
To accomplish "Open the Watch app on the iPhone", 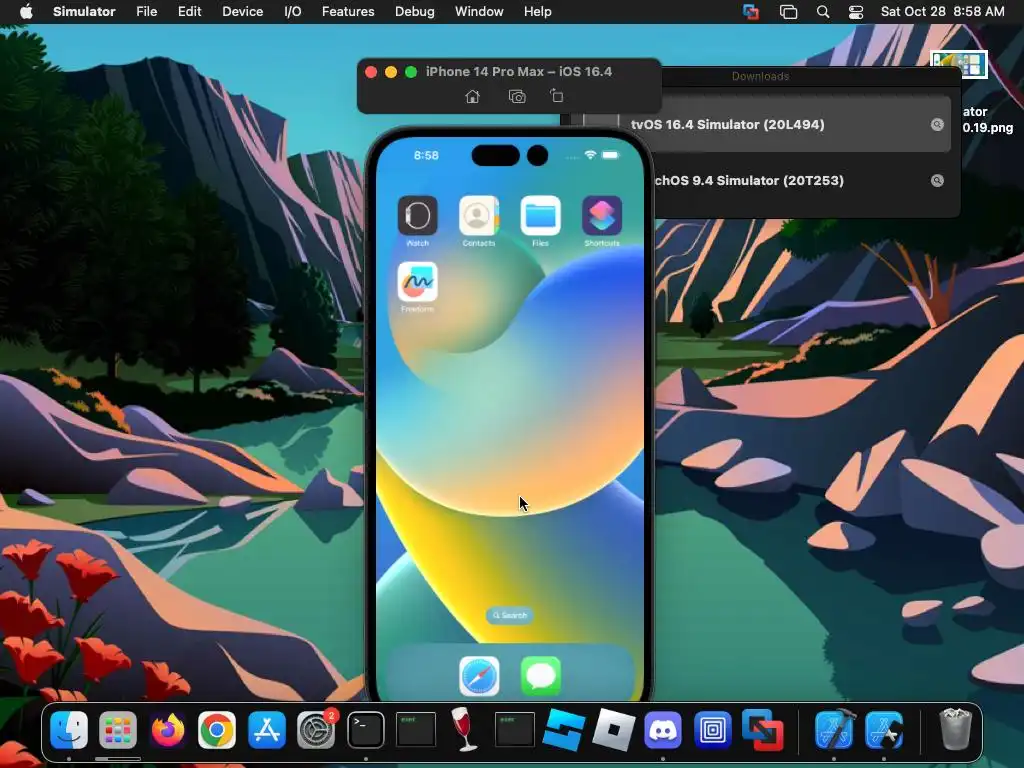I will (417, 216).
